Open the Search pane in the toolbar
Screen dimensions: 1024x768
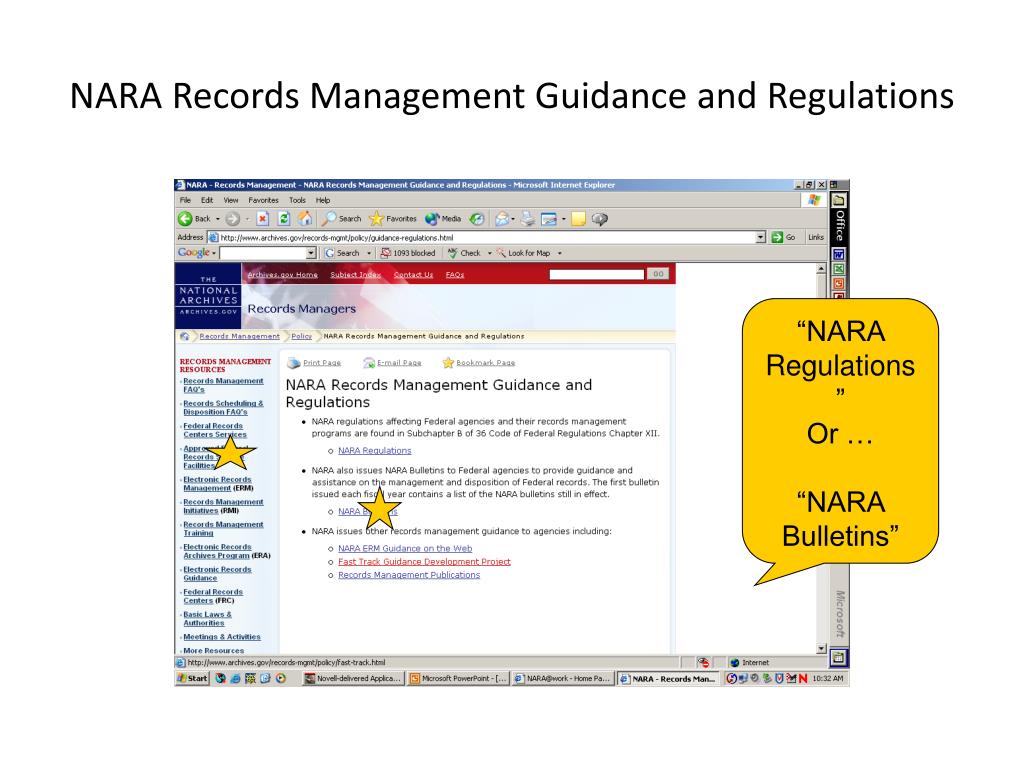click(x=341, y=219)
